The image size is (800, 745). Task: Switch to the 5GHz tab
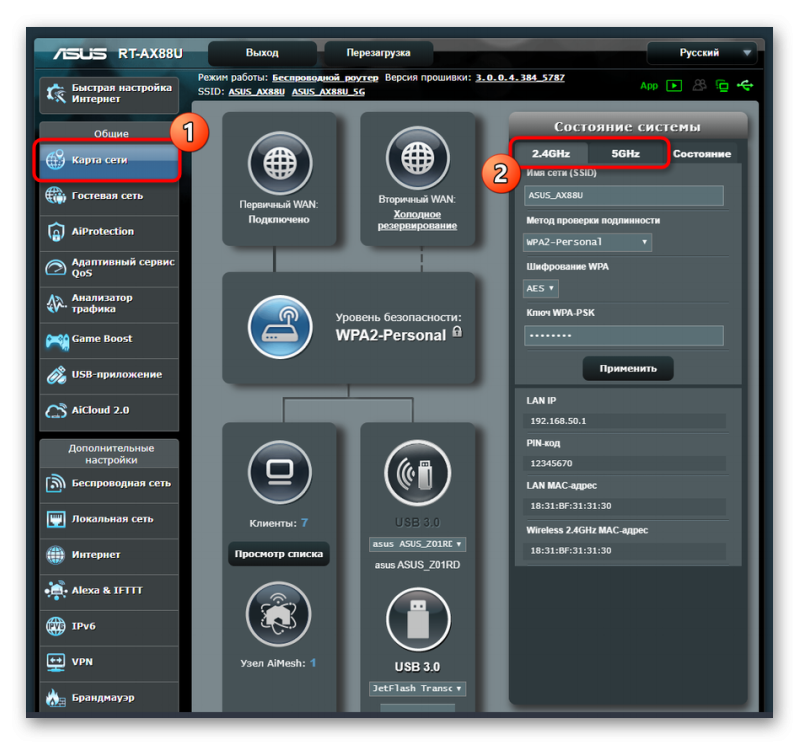point(626,154)
